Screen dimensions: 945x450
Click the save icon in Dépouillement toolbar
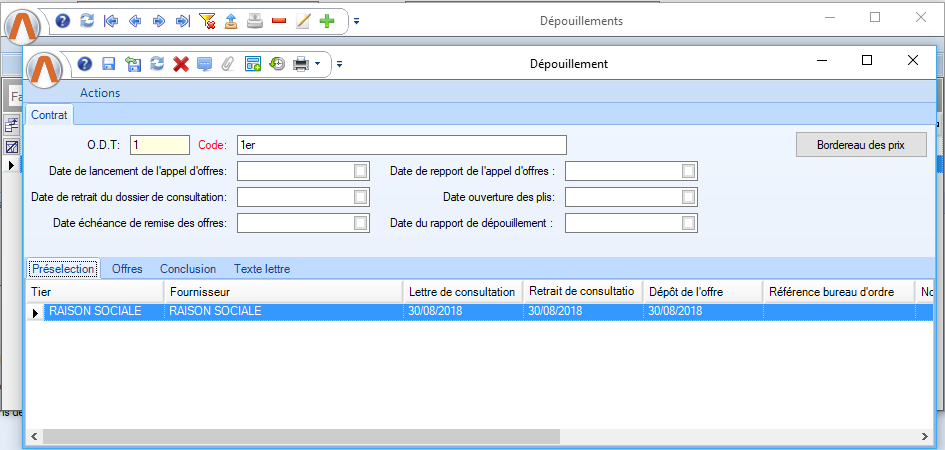(109, 64)
